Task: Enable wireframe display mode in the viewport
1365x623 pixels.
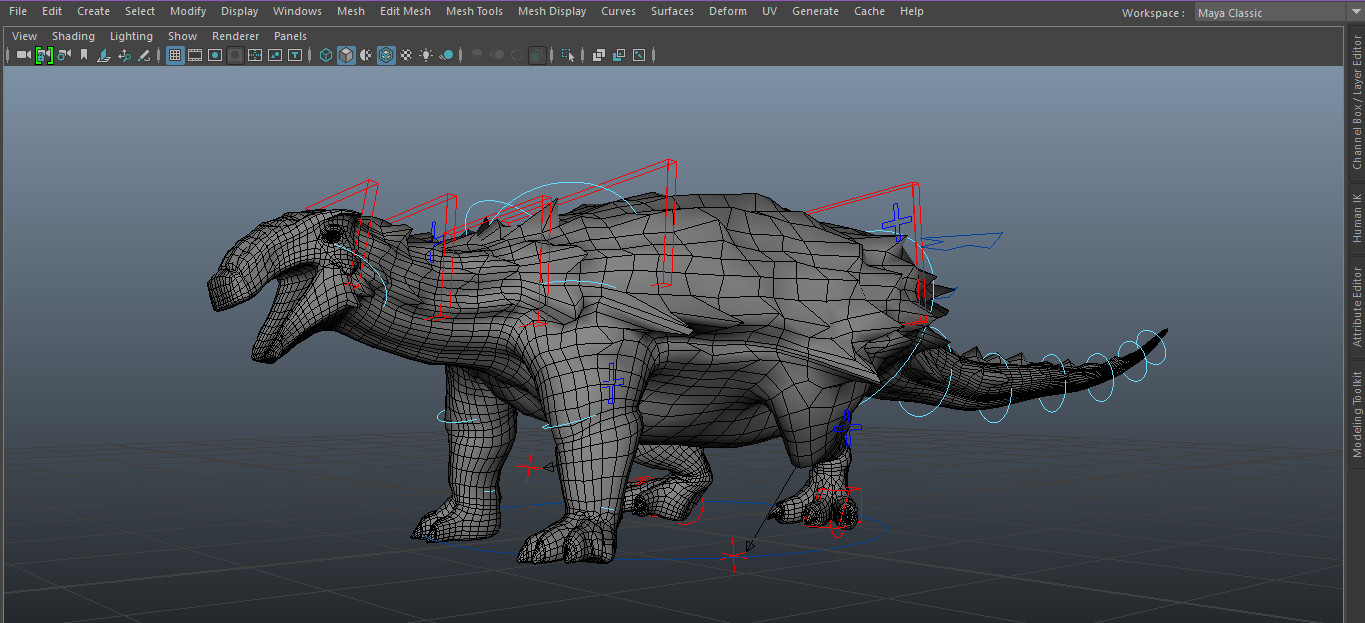Action: 326,55
